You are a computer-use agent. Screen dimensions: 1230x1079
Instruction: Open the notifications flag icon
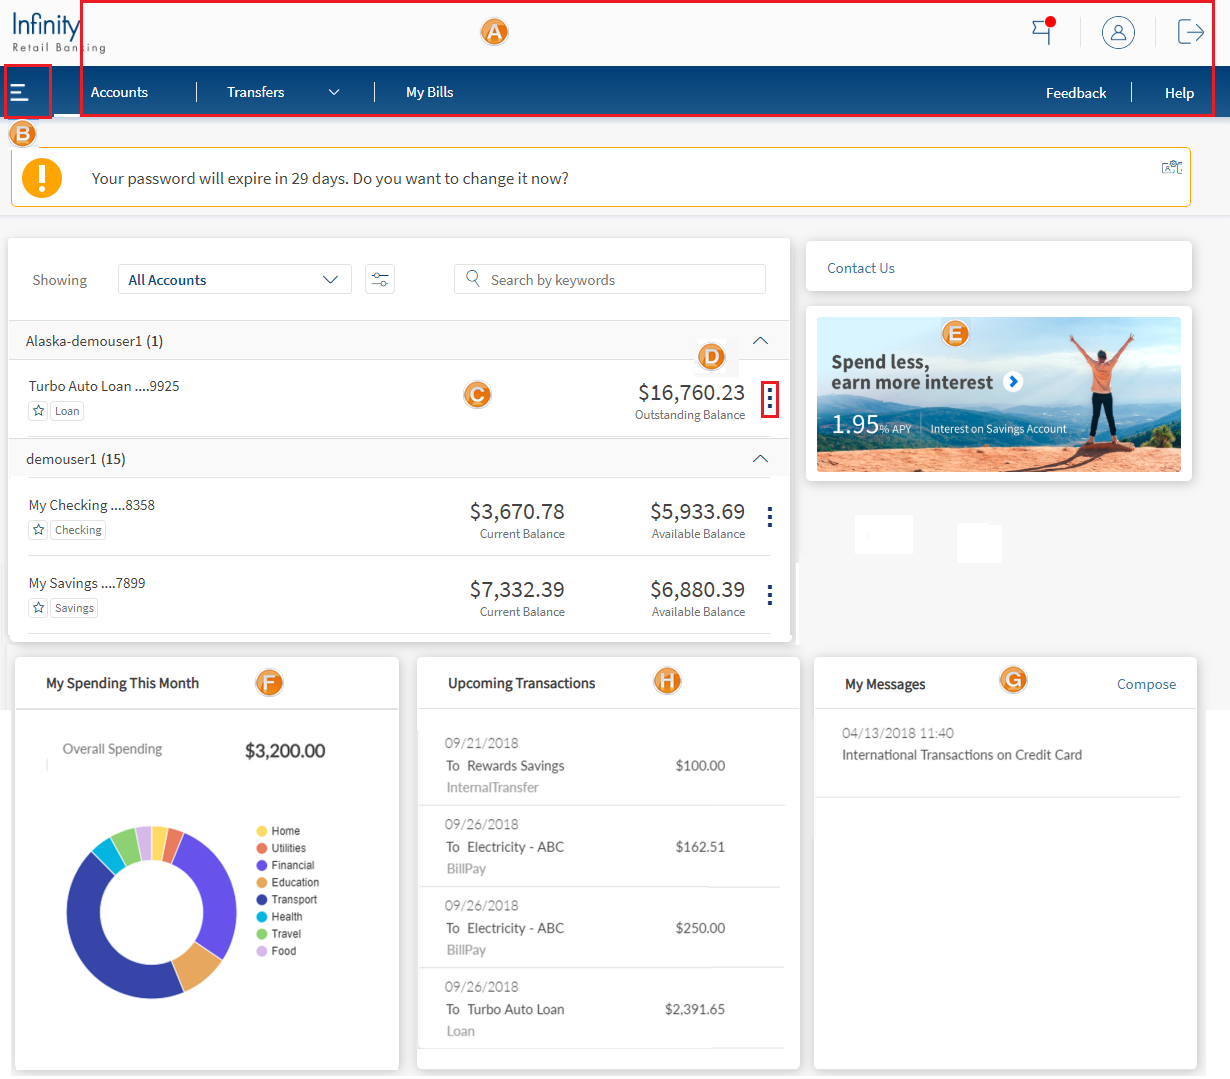click(1042, 31)
